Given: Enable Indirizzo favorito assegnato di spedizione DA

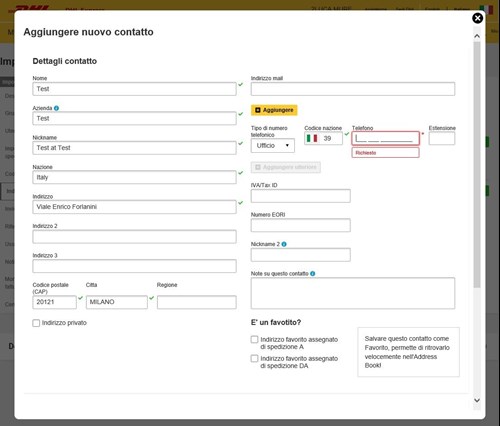Looking at the screenshot, I should pos(254,358).
